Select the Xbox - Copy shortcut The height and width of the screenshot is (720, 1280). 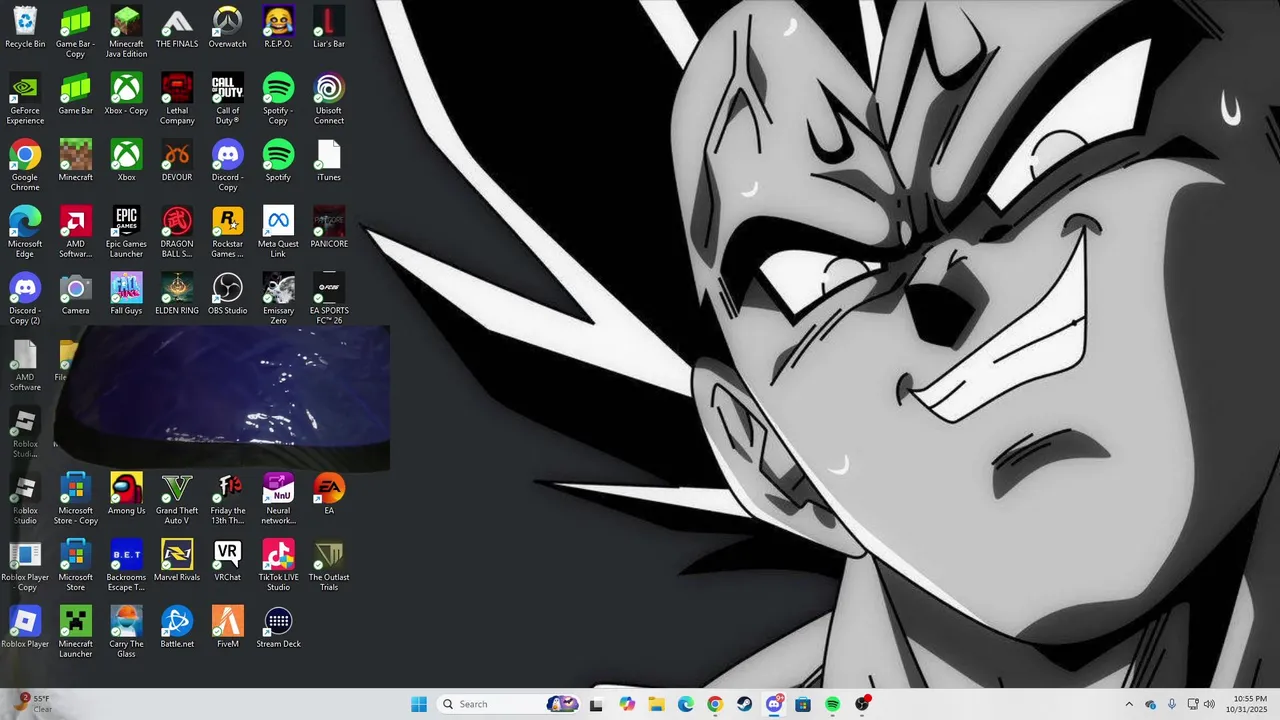point(126,95)
